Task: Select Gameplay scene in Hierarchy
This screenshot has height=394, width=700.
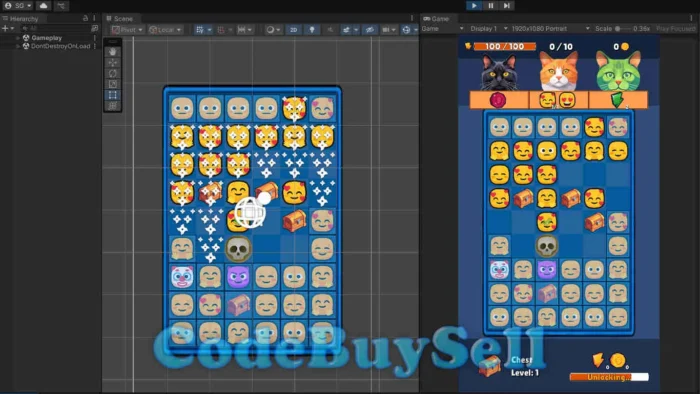Action: [46, 38]
